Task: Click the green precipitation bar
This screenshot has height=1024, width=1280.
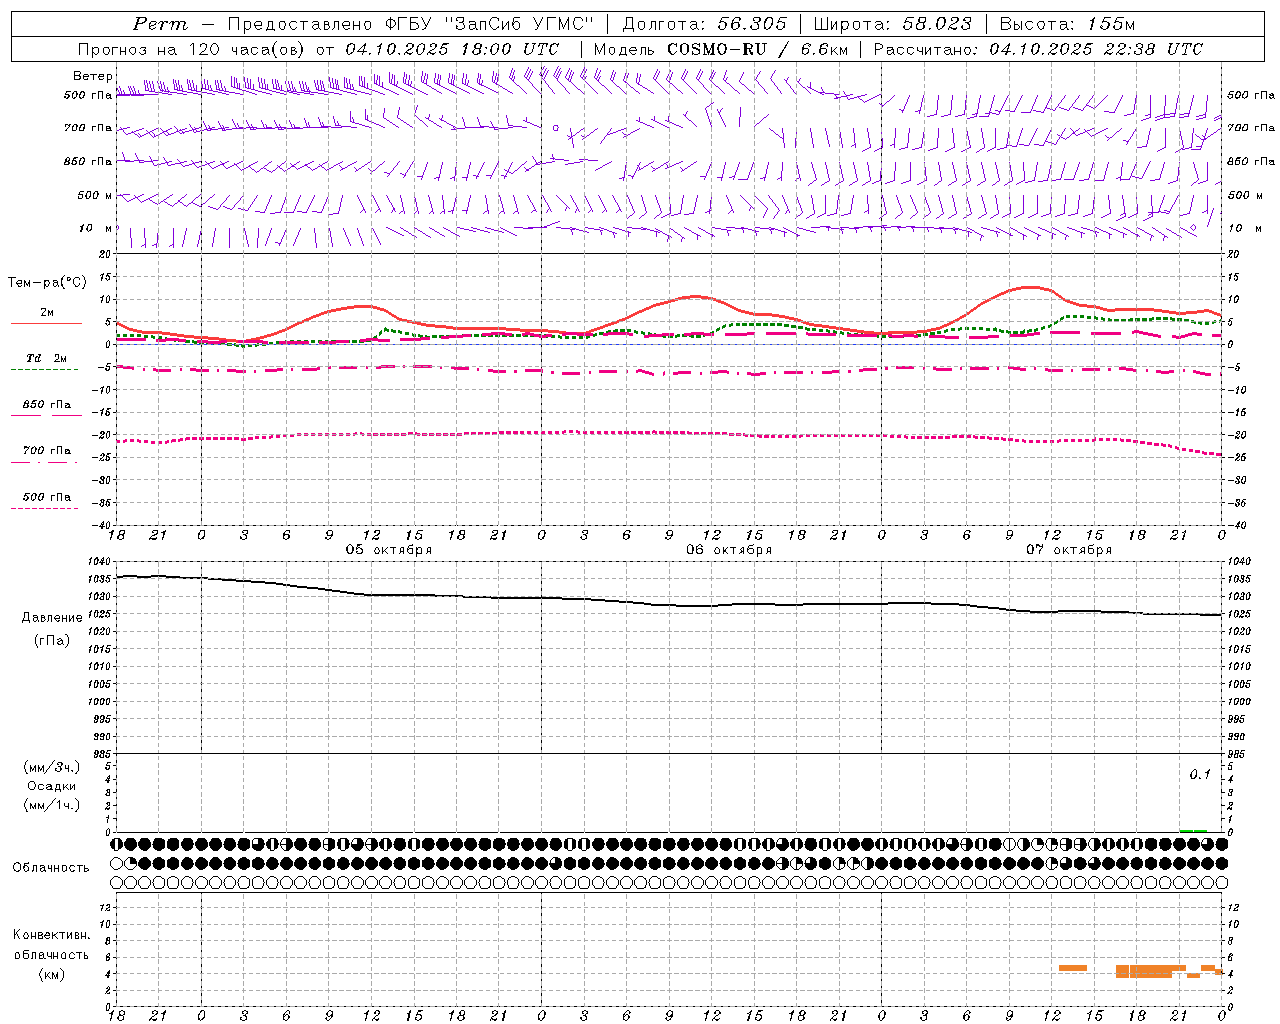Action: pyautogui.click(x=1193, y=830)
